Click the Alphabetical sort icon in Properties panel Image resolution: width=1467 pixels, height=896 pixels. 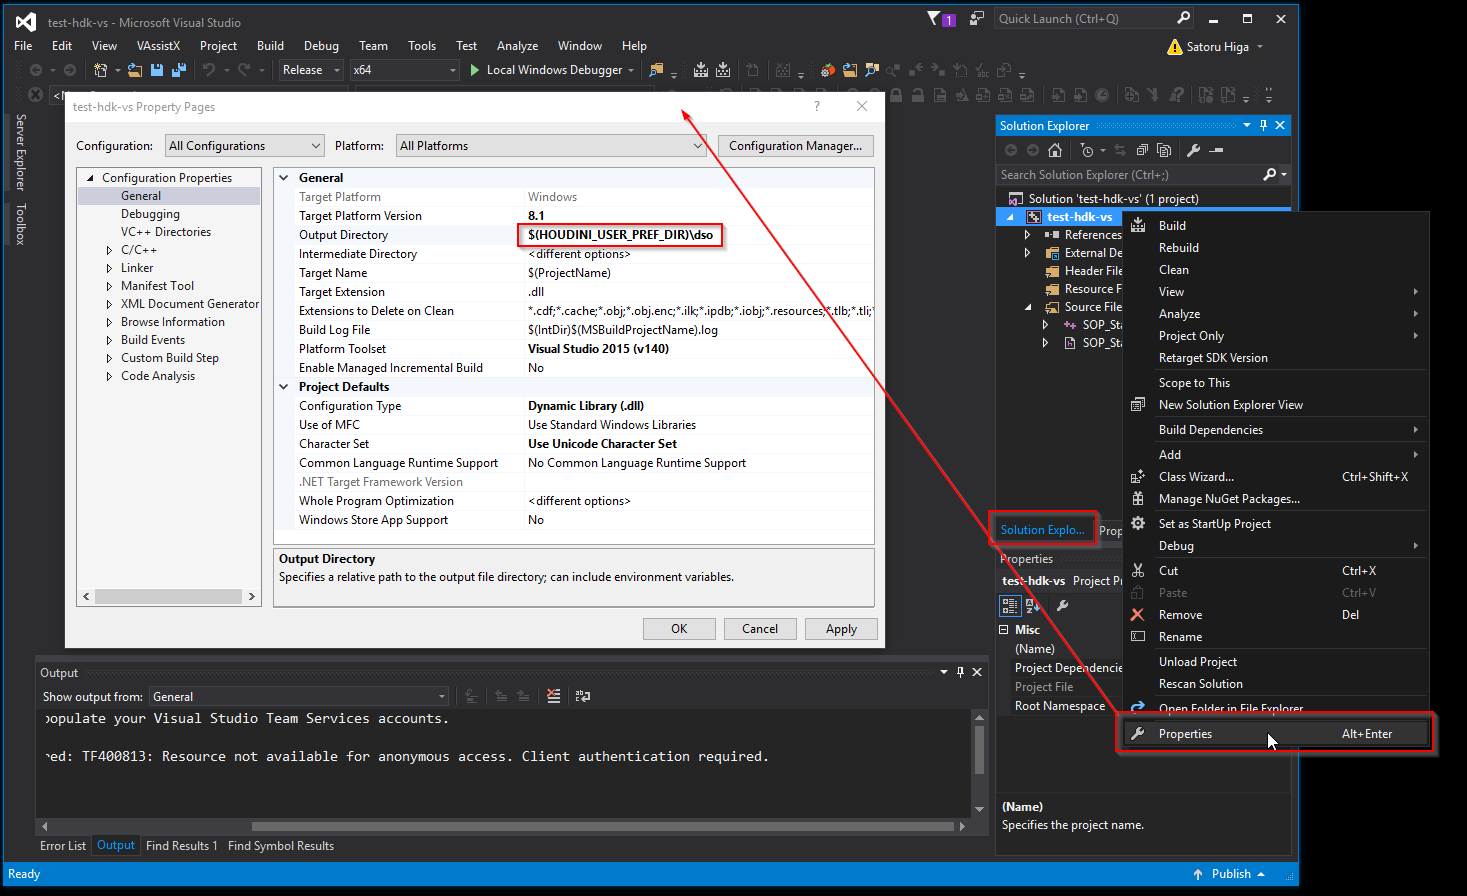(1033, 605)
